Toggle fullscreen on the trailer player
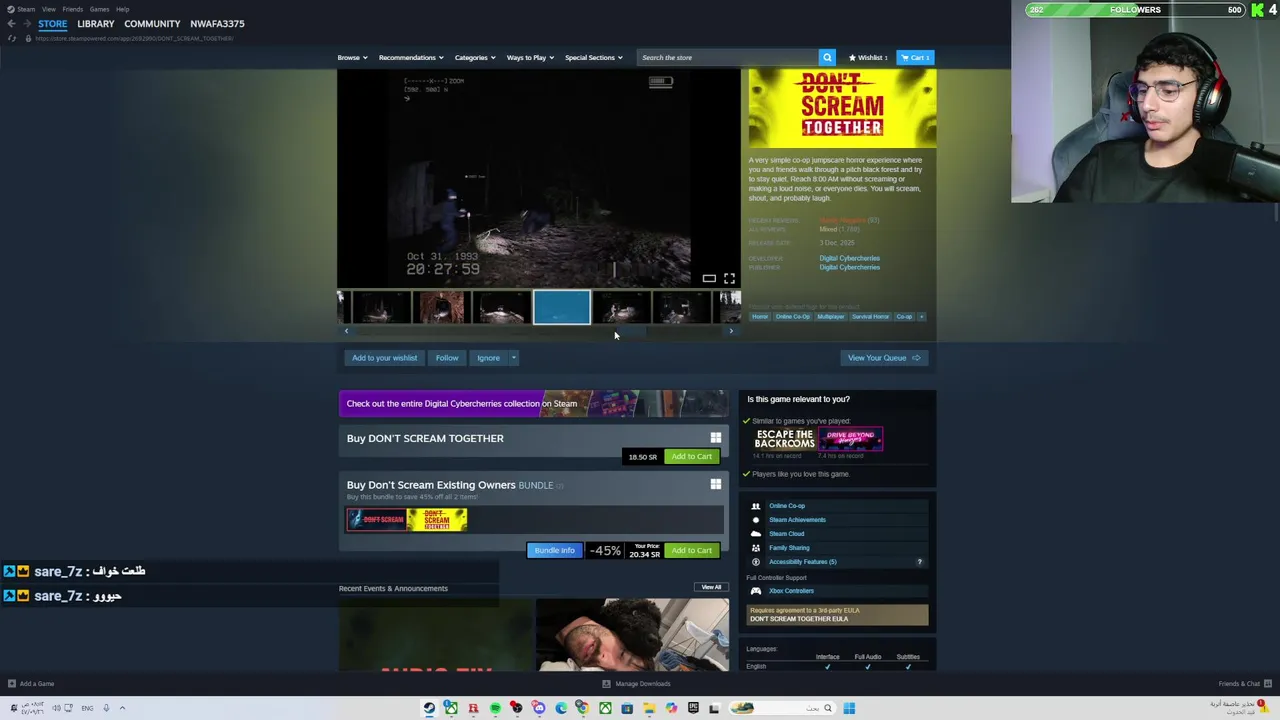Screen dimensions: 1280x720 (x=729, y=278)
